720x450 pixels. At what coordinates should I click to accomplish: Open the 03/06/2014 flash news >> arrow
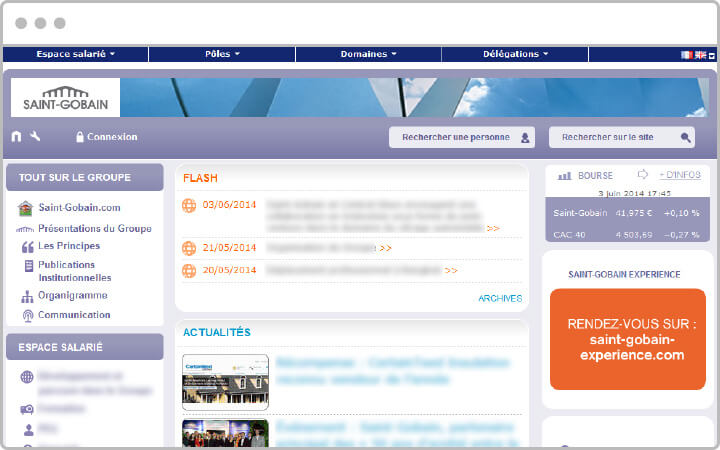493,228
